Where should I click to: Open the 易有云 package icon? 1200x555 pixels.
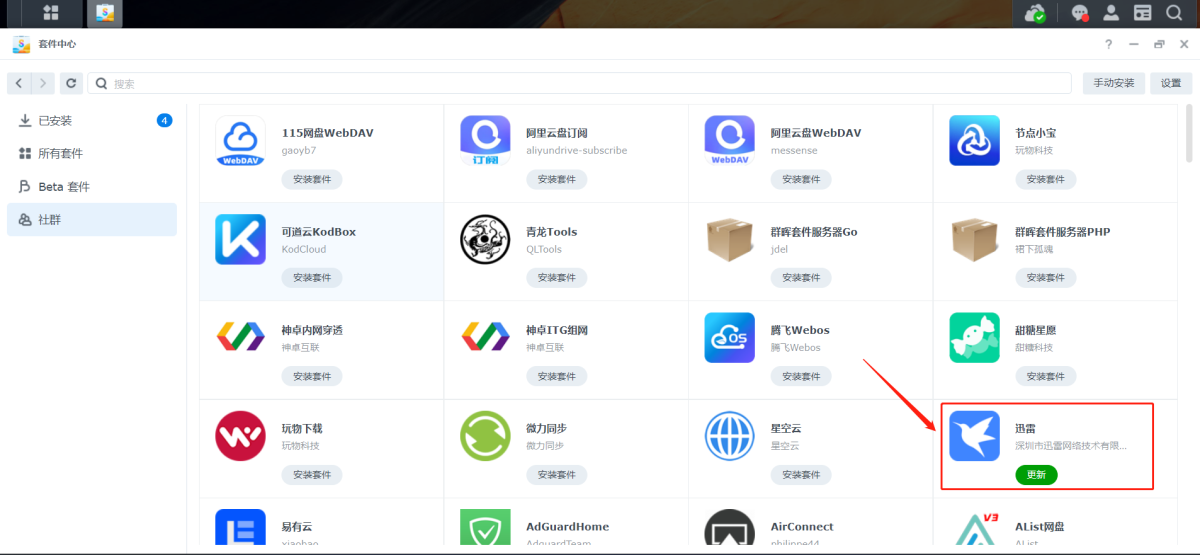point(240,528)
